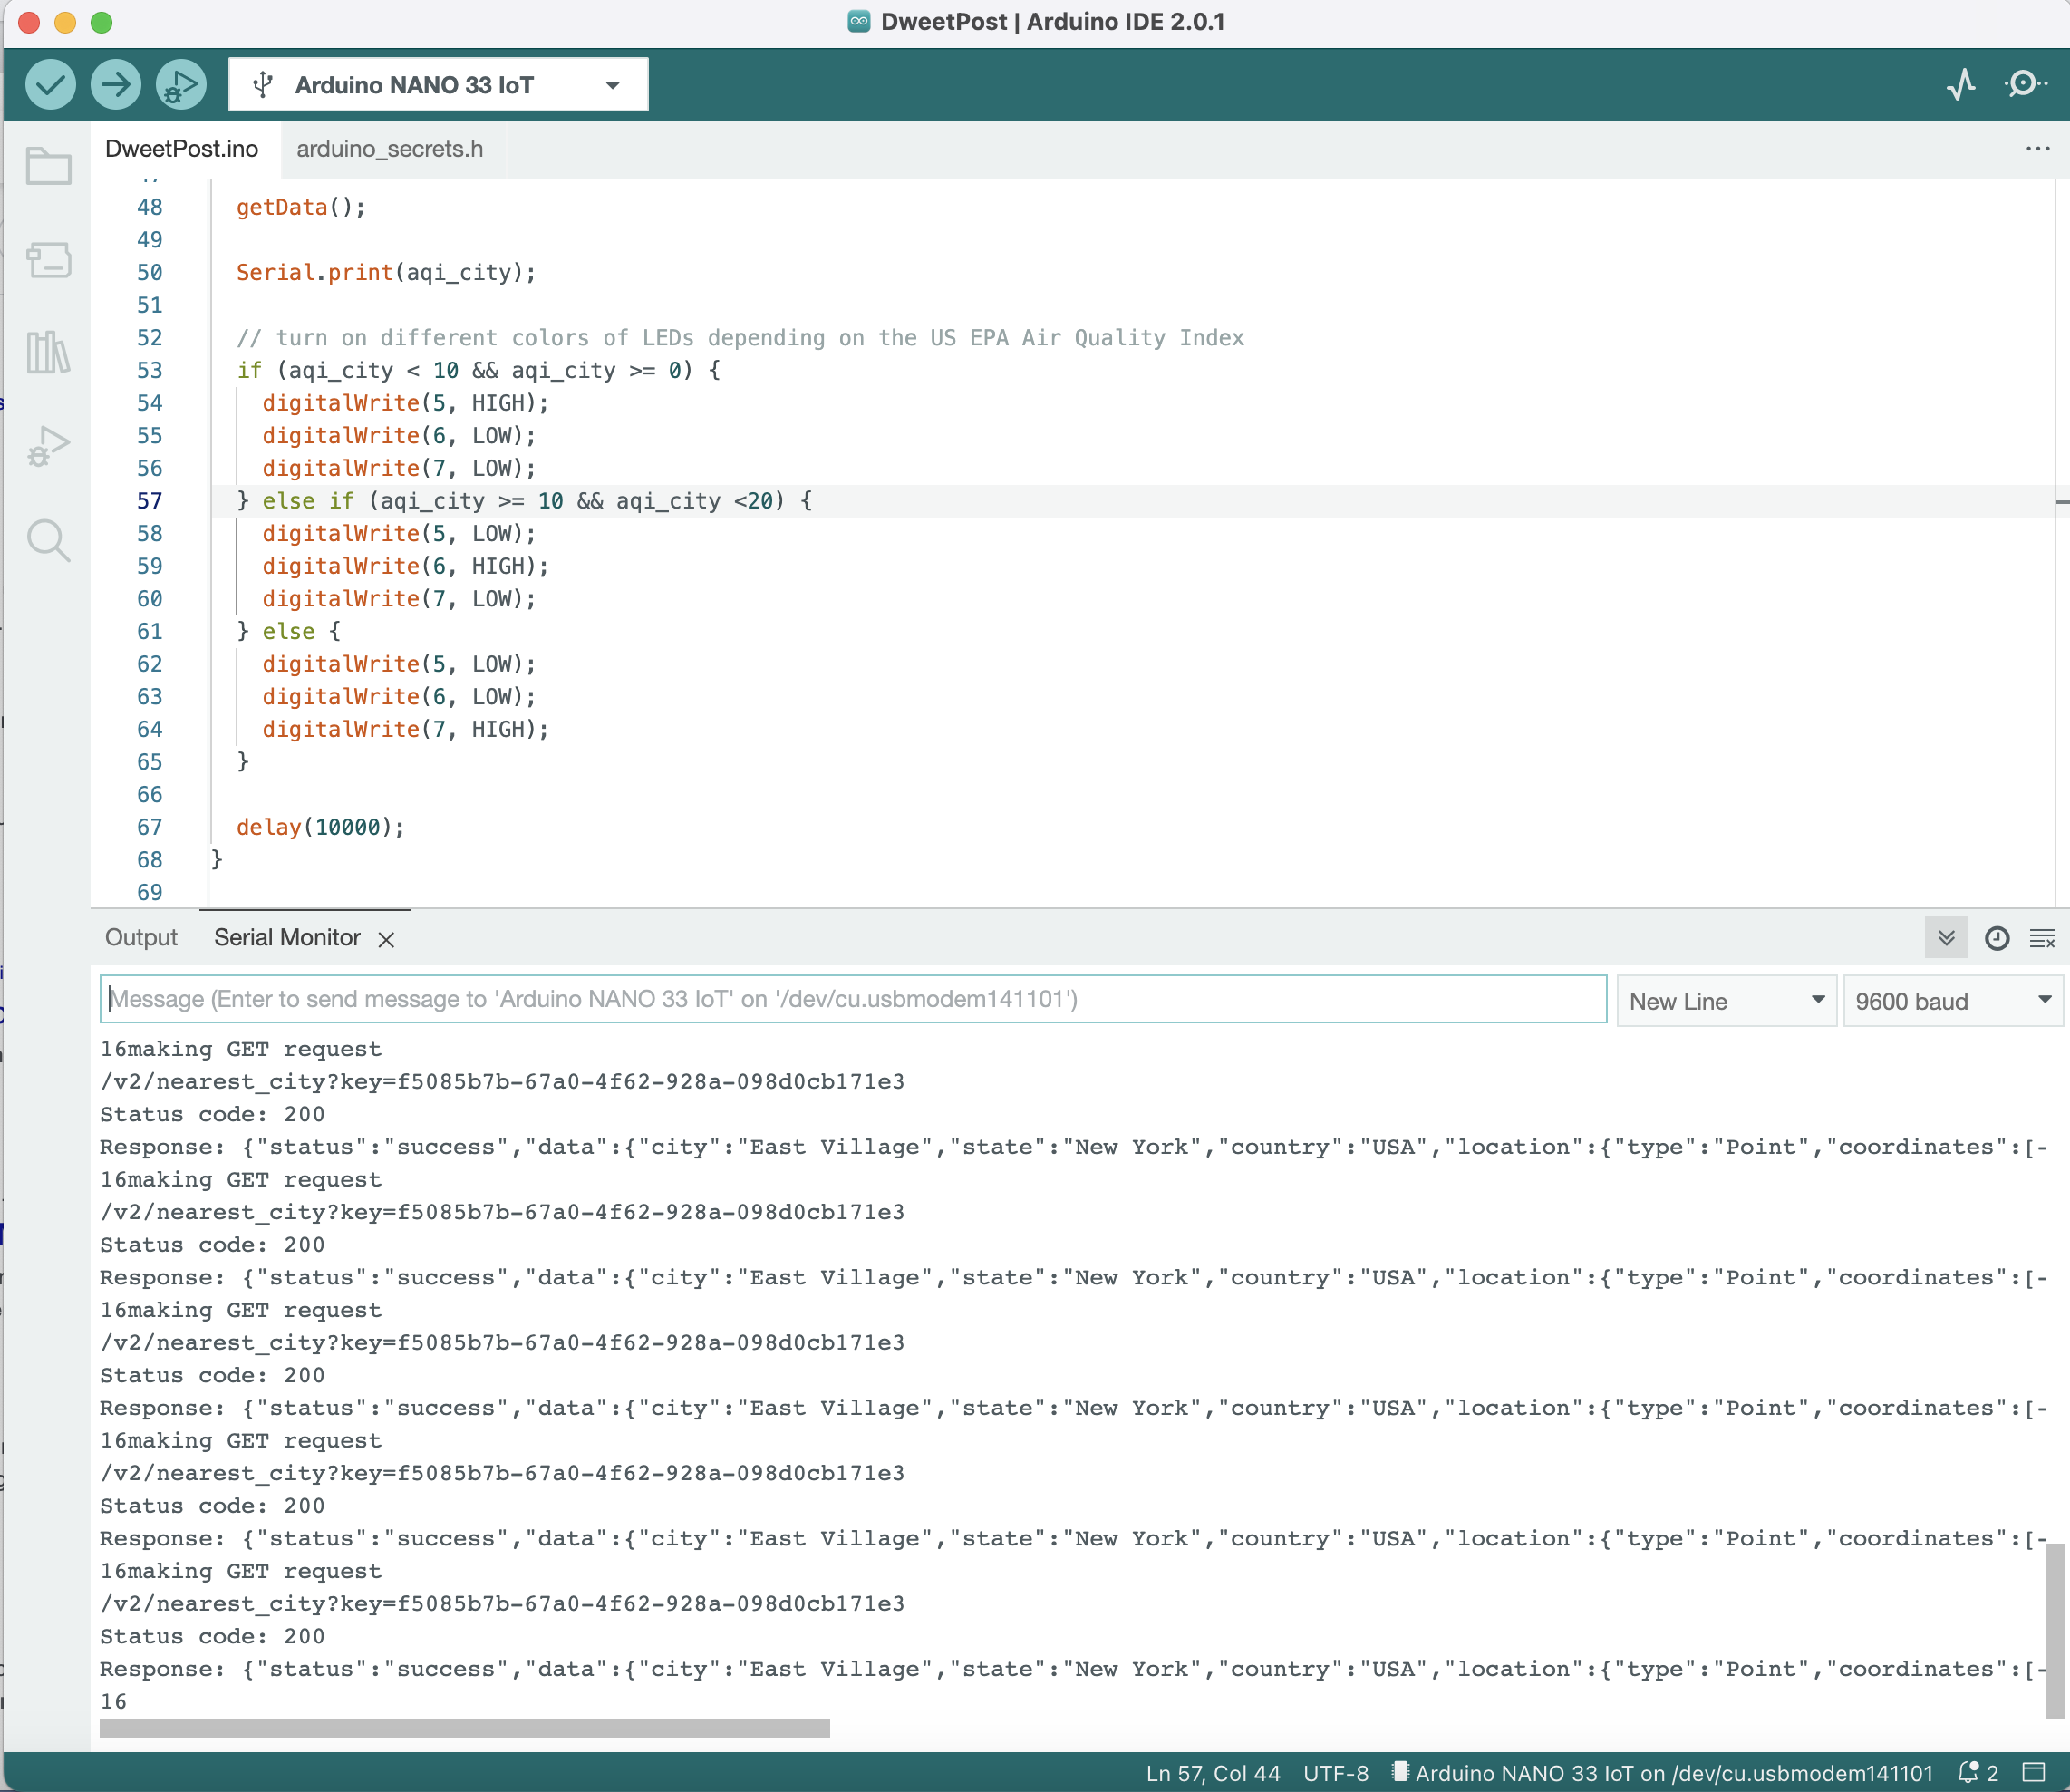Click the board port status bar entry
The width and height of the screenshot is (2070, 1792).
(1663, 1773)
